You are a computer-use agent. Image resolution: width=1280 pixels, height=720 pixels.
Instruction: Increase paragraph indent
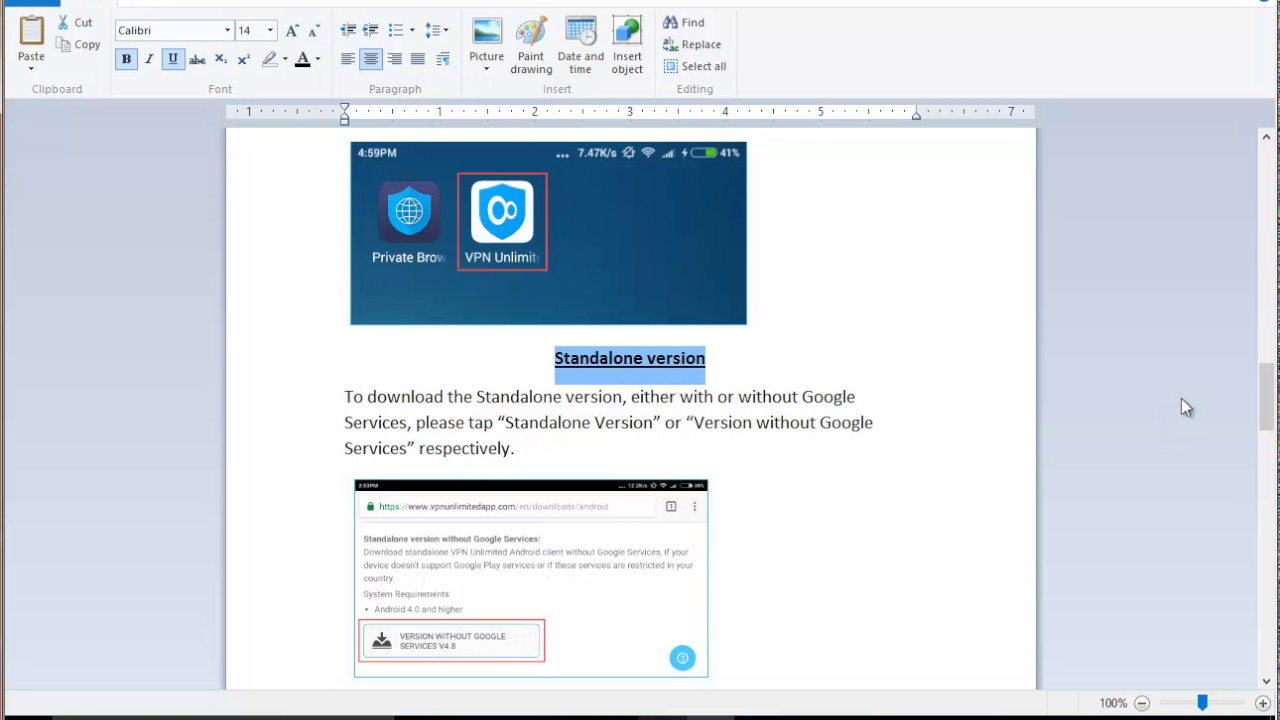click(371, 30)
